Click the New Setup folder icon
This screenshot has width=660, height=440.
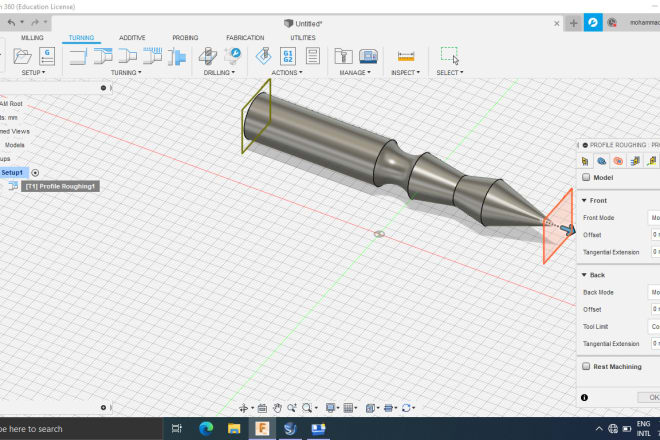pos(22,56)
